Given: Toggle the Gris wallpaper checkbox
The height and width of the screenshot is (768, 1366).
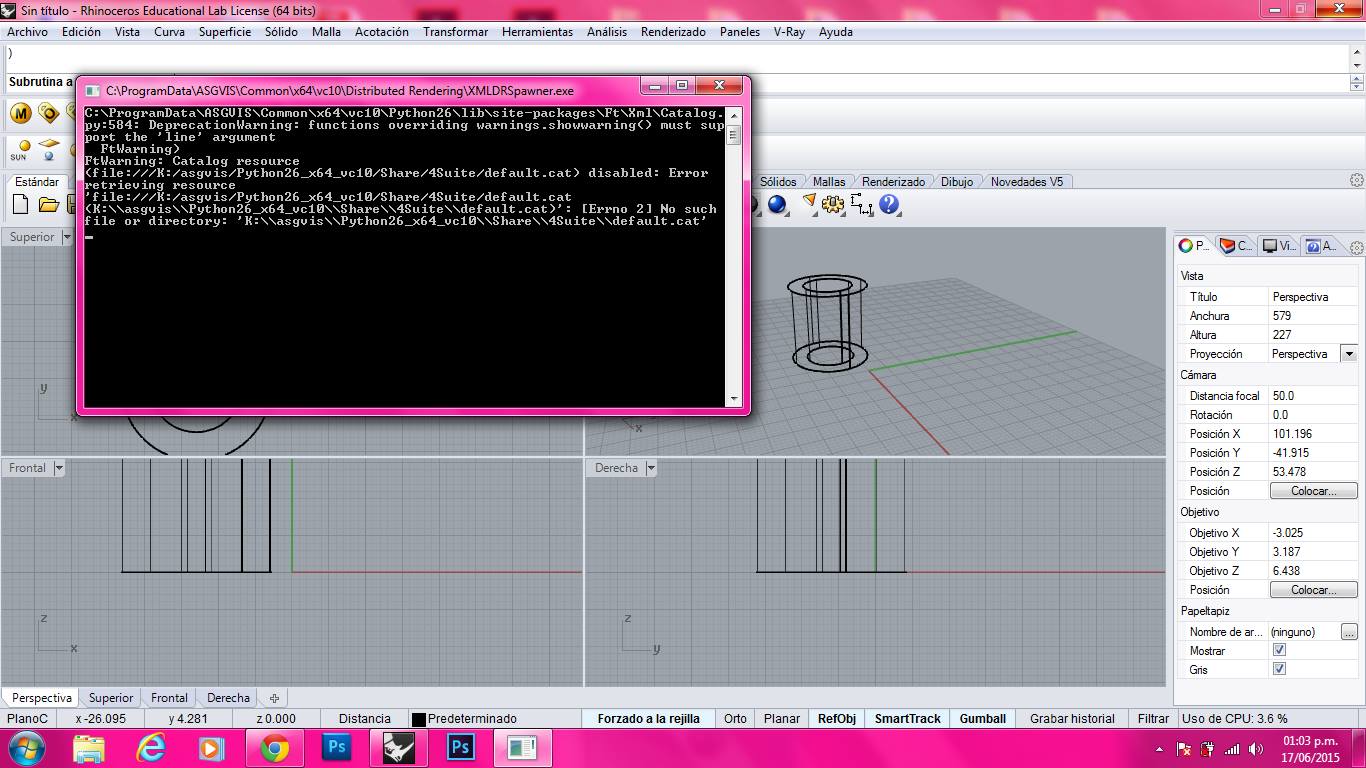Looking at the screenshot, I should click(x=1279, y=669).
